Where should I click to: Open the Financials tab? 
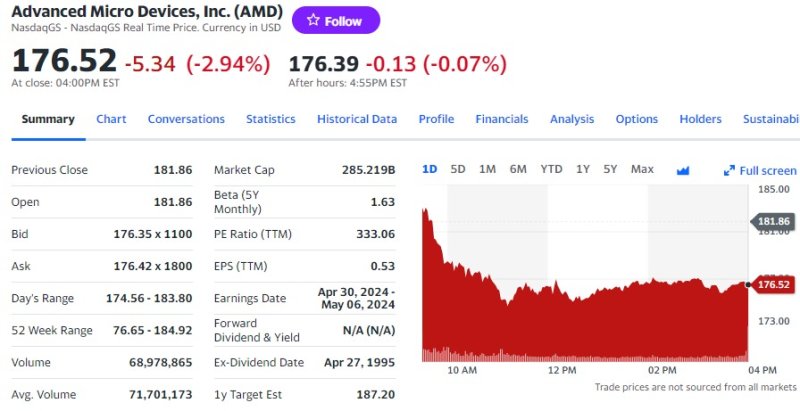tap(502, 119)
